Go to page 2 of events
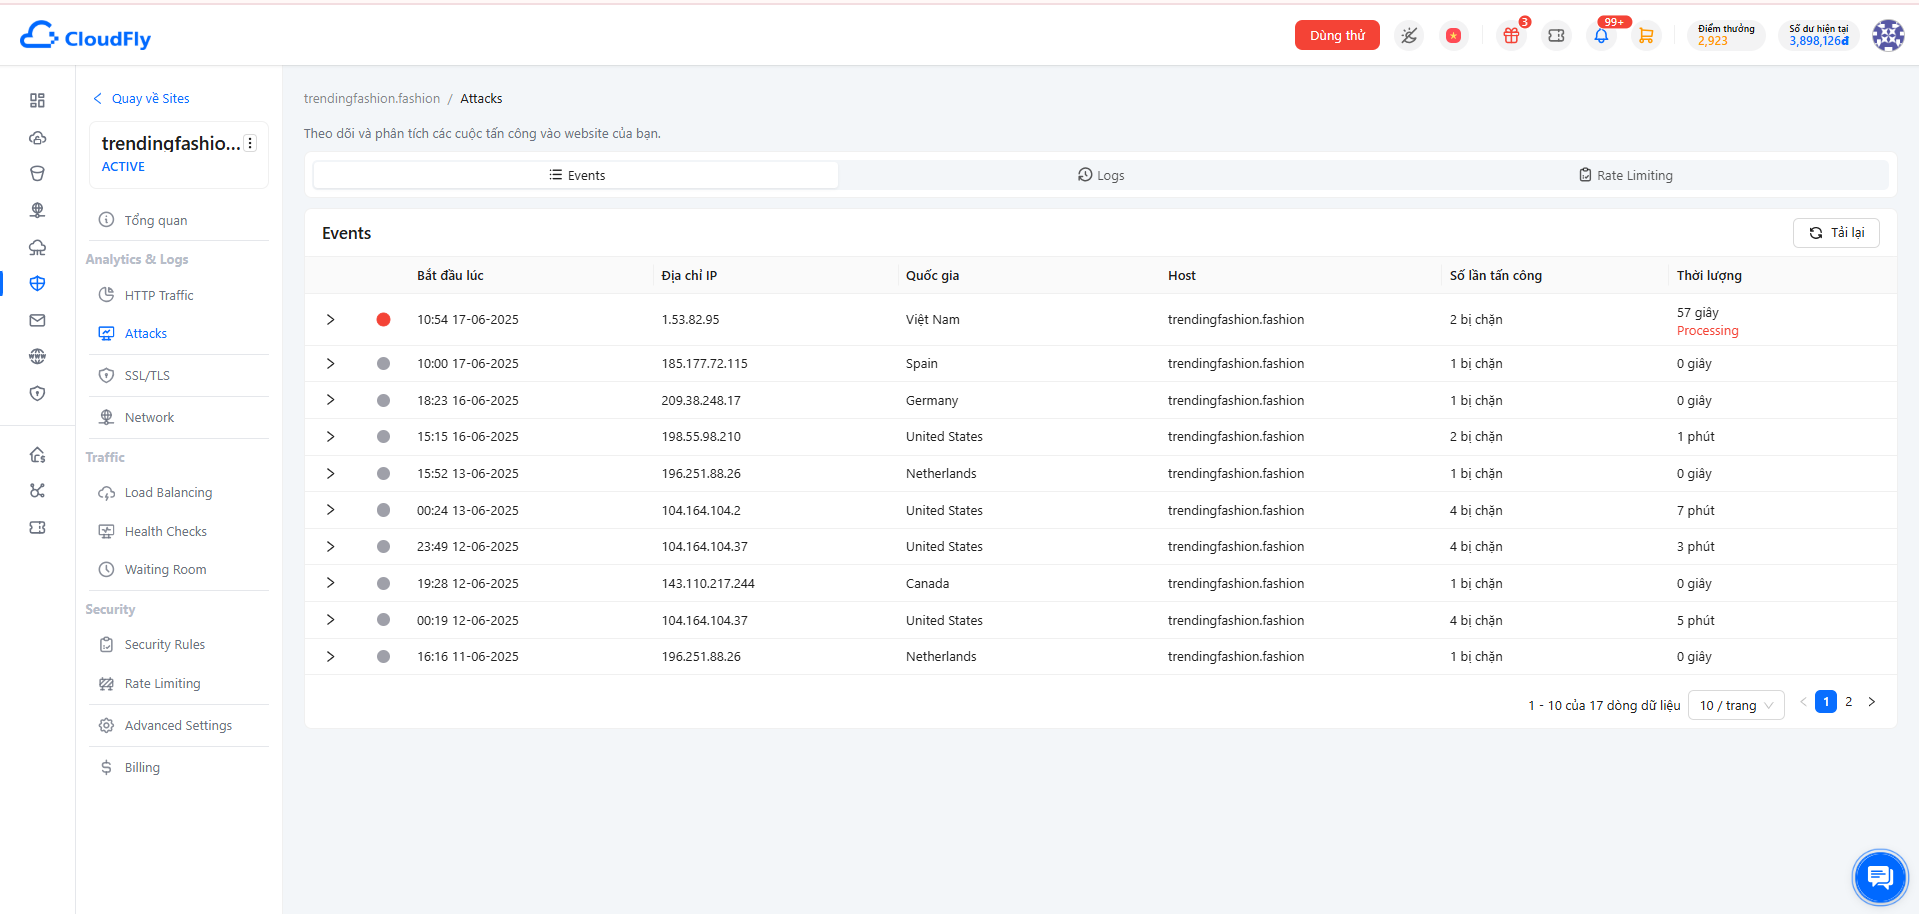1919x914 pixels. [x=1849, y=702]
